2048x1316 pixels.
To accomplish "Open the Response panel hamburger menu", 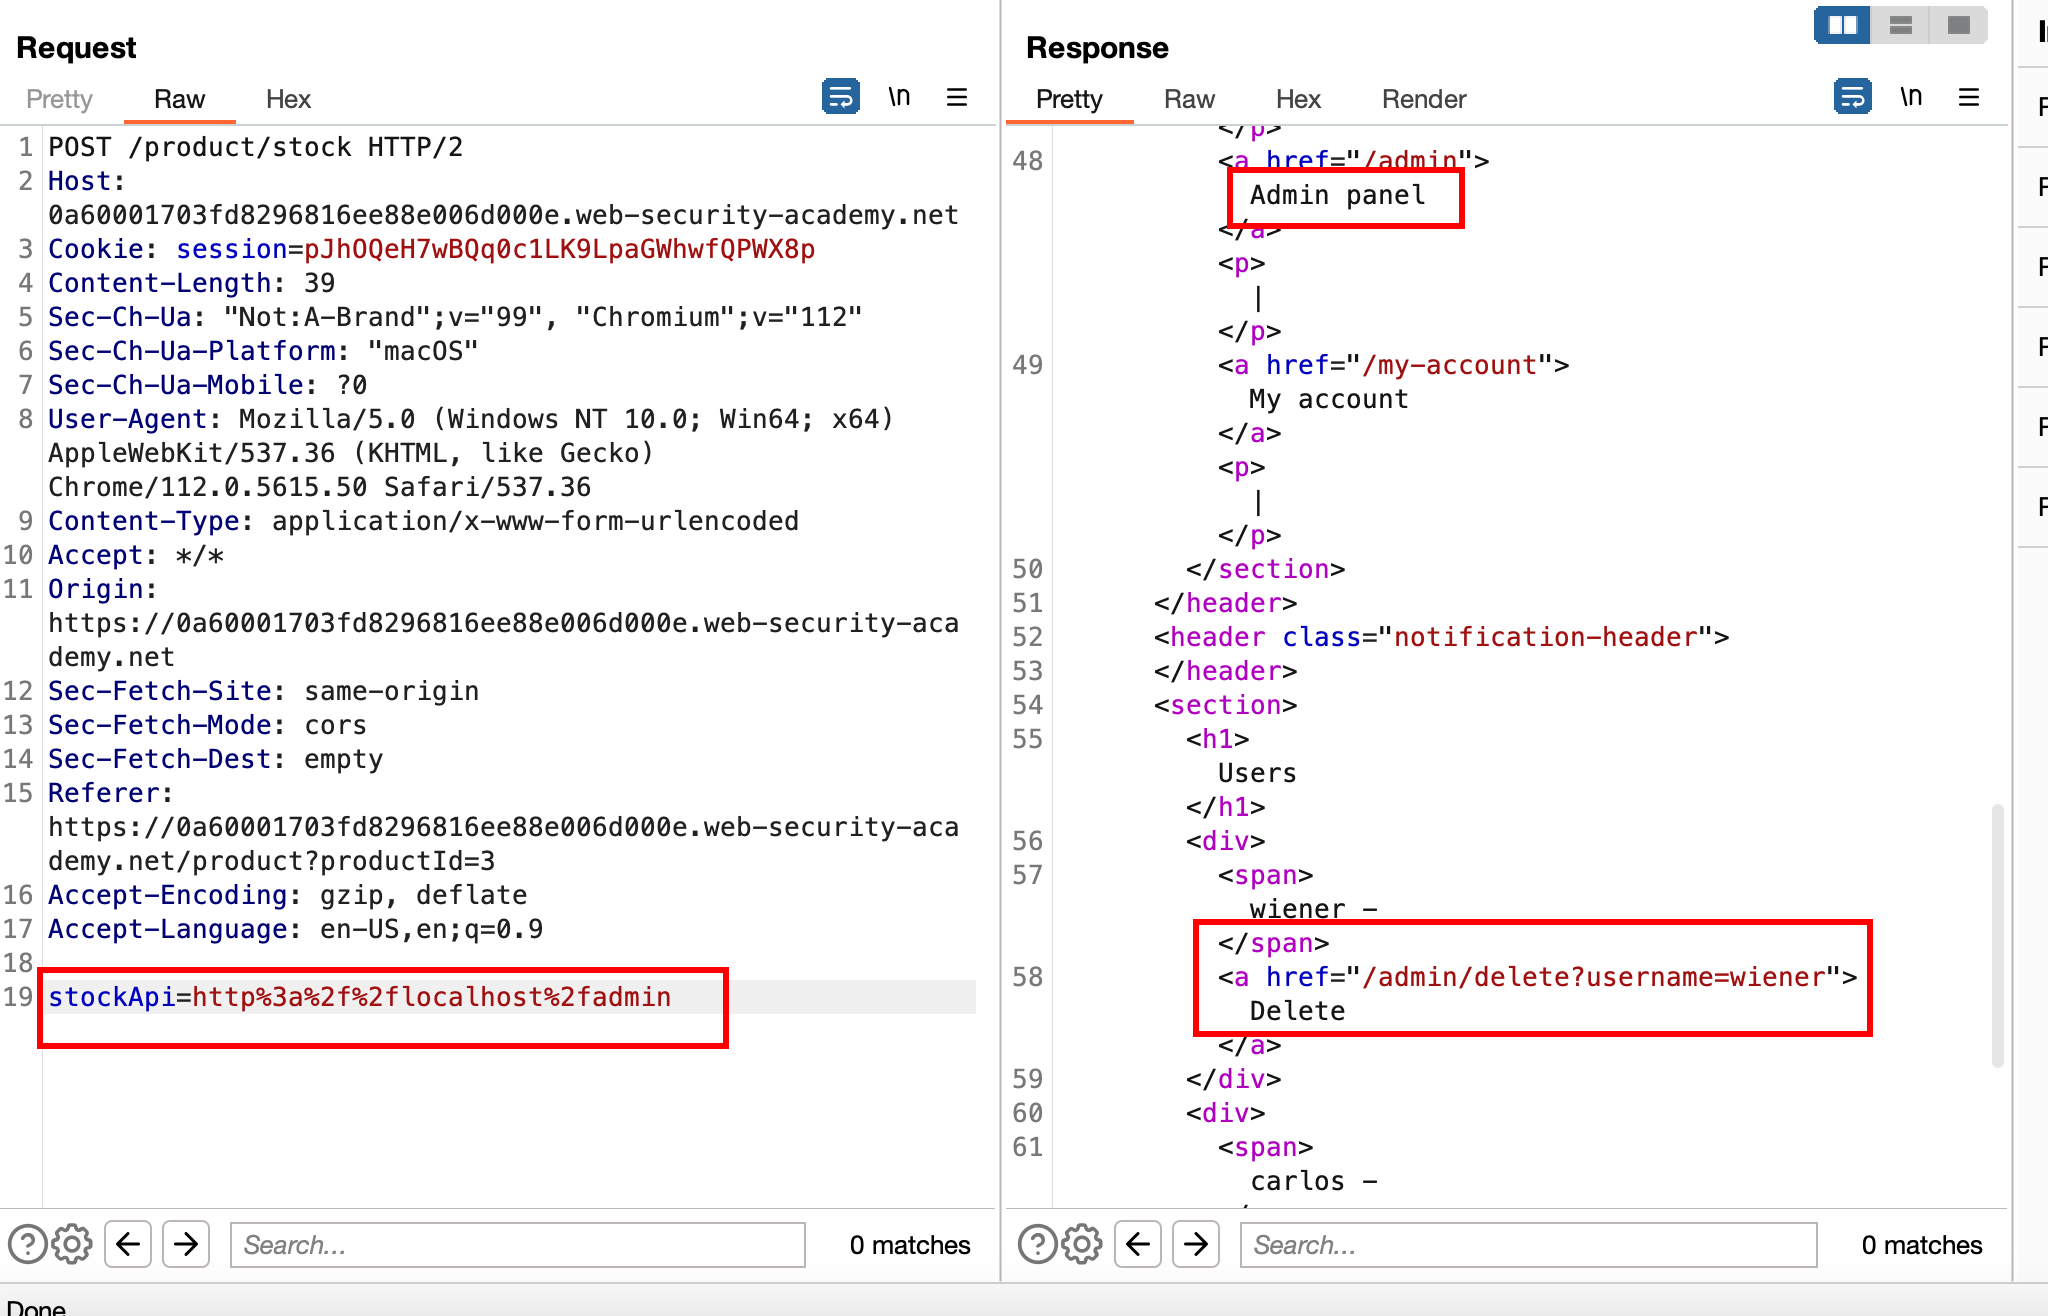I will click(x=1969, y=97).
